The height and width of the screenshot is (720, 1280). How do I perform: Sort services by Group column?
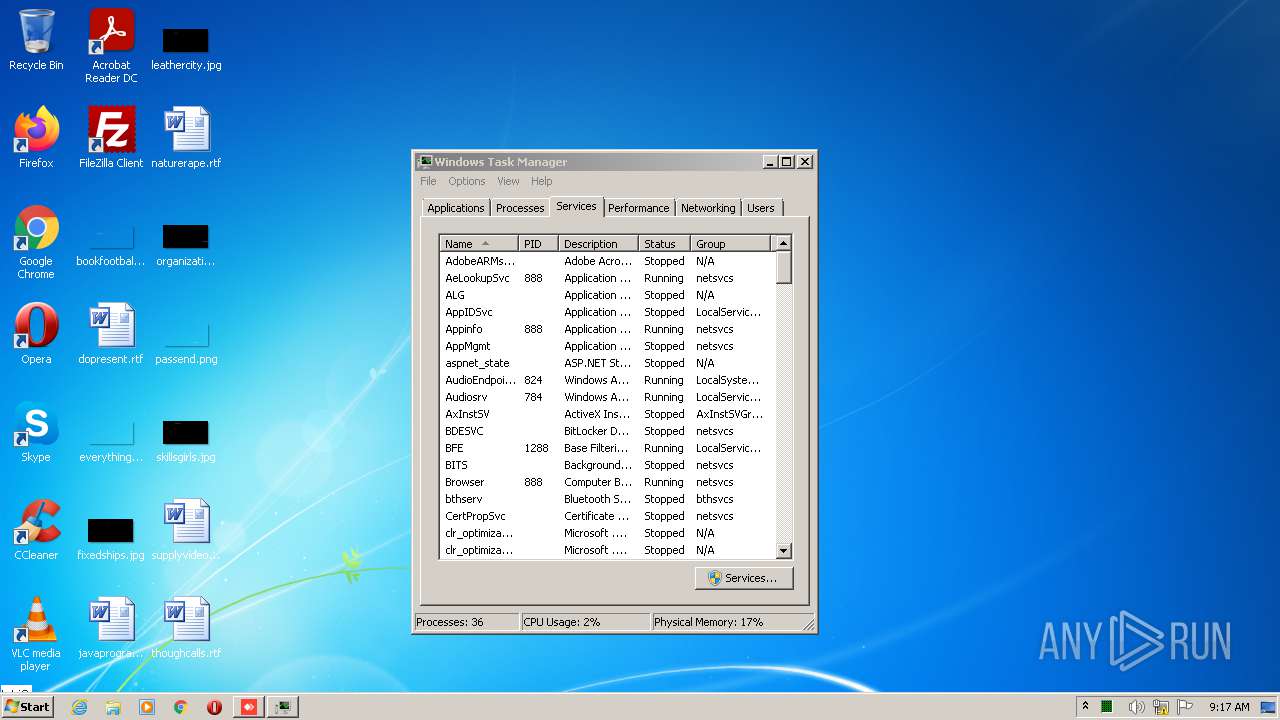coord(731,244)
